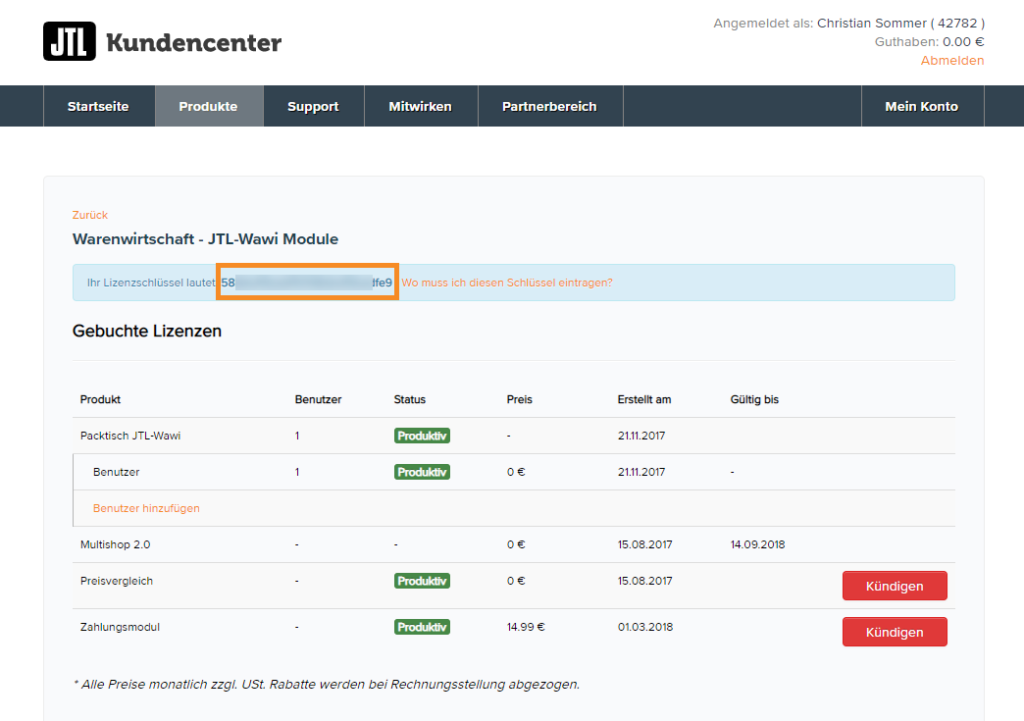Click 'Wo muss ich diesen Schlüssel eintragen?' link
Viewport: 1024px width, 721px height.
pyautogui.click(x=507, y=283)
